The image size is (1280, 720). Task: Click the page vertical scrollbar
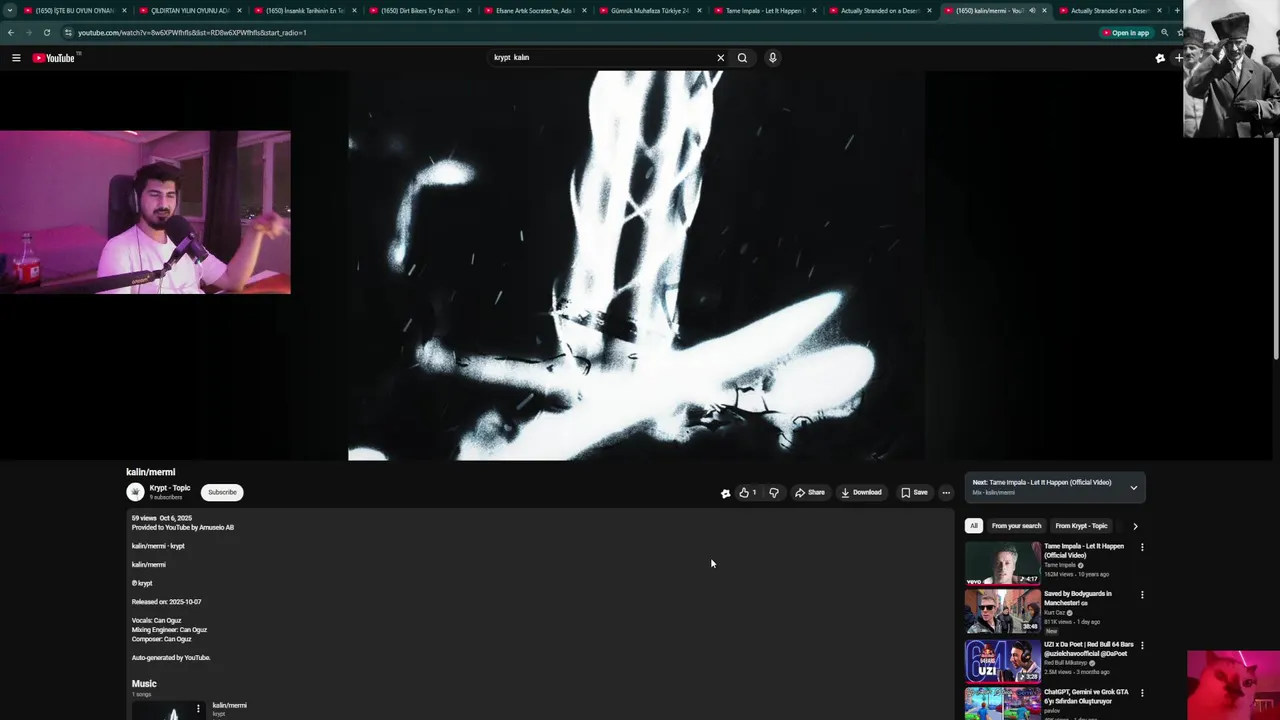click(x=1275, y=248)
